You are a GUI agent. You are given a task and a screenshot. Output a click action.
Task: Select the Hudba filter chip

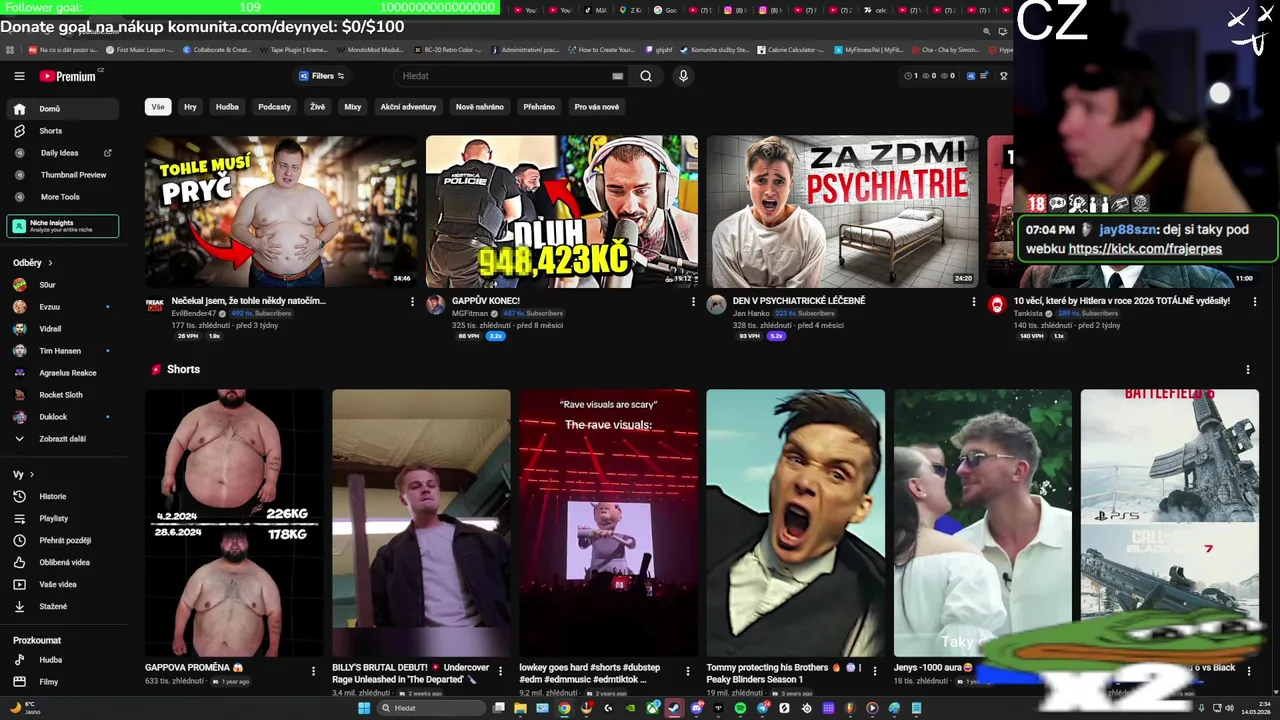(x=227, y=107)
